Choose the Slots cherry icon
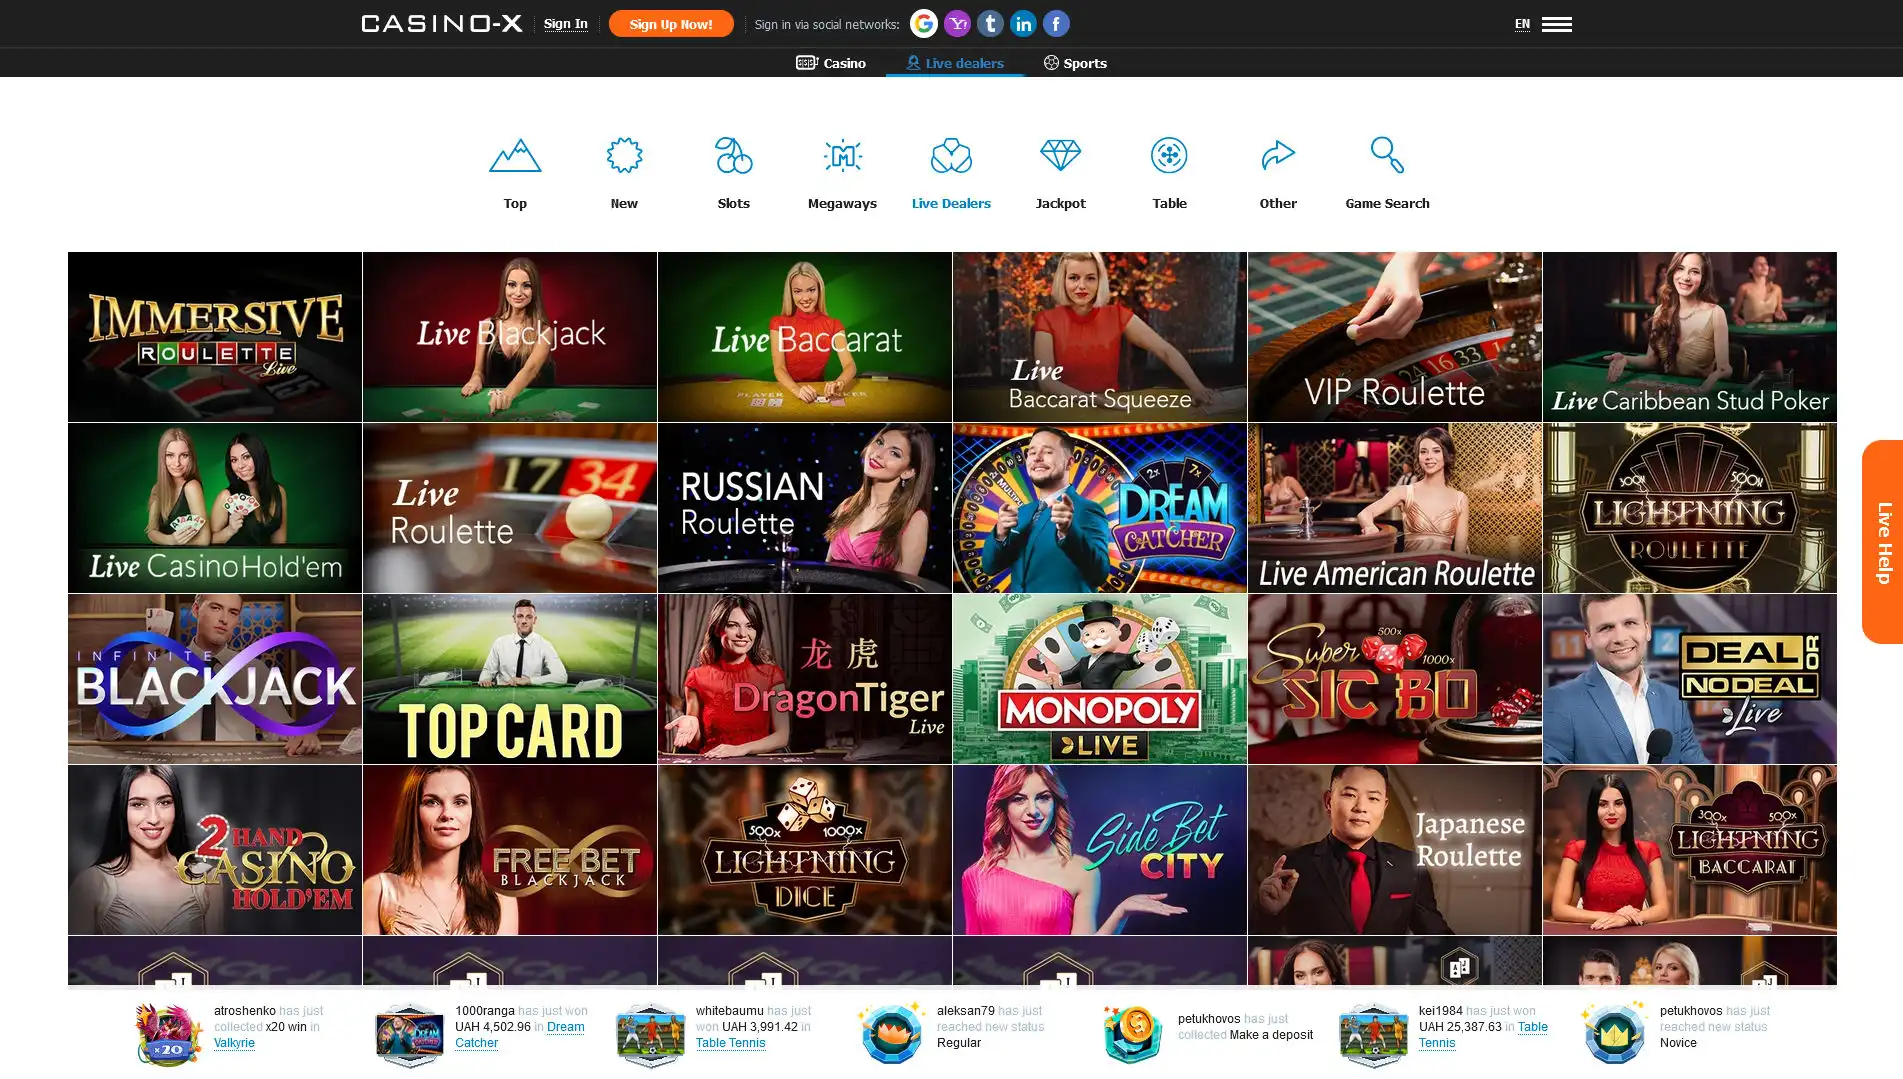This screenshot has height=1079, width=1903. coord(733,157)
